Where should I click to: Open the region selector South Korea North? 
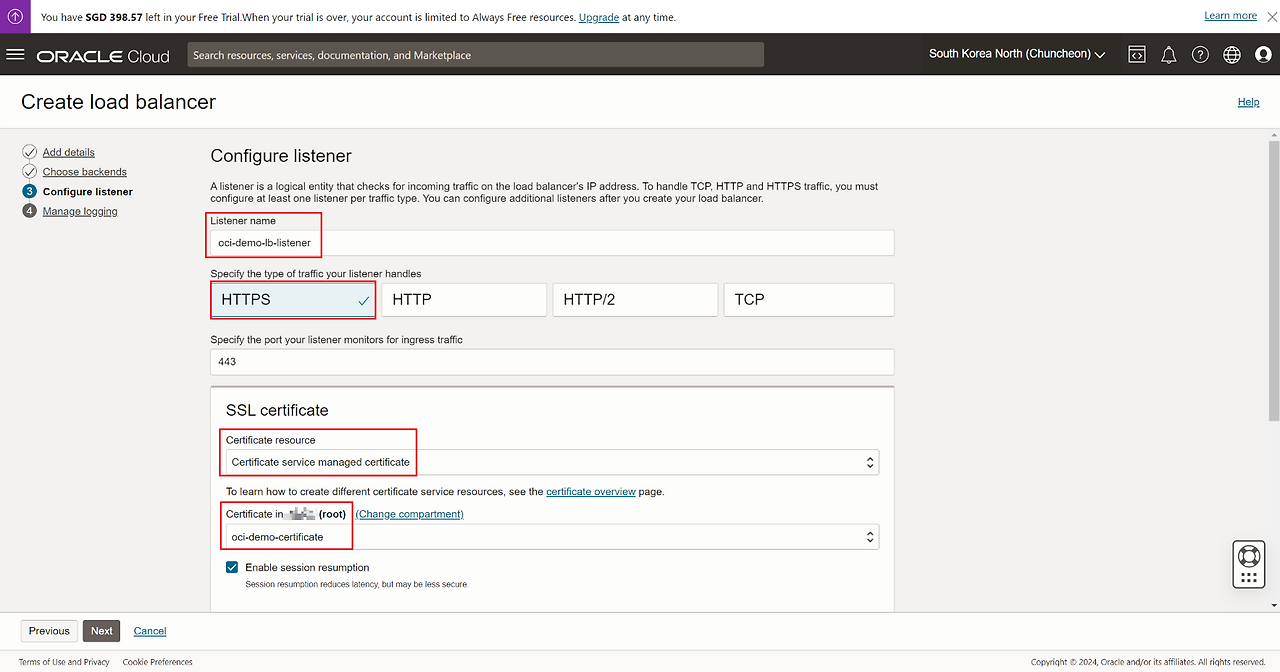(1017, 54)
